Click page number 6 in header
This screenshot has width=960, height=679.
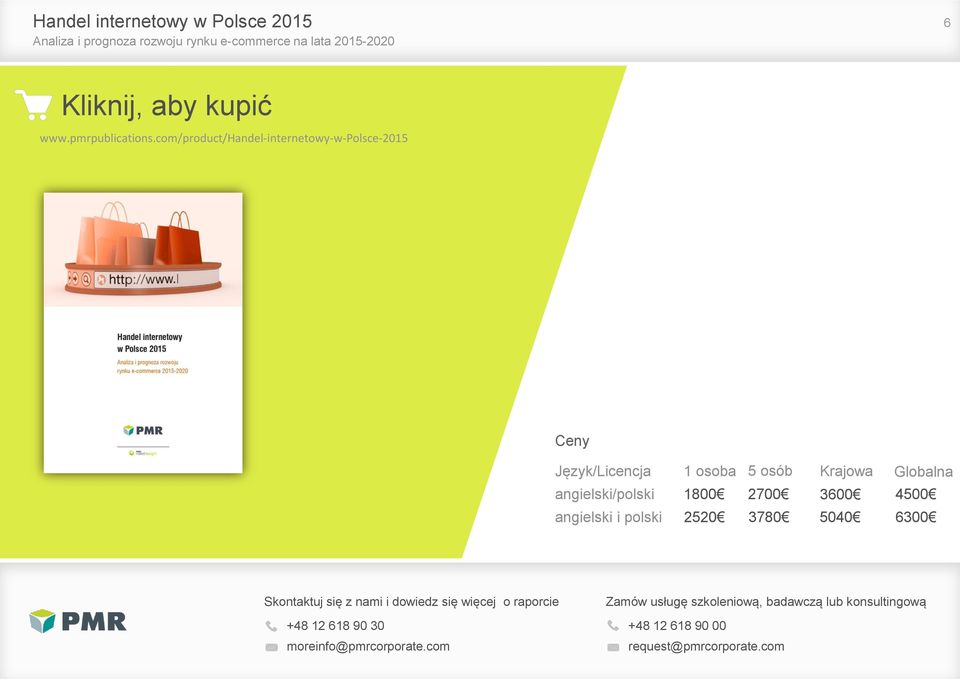tap(947, 23)
